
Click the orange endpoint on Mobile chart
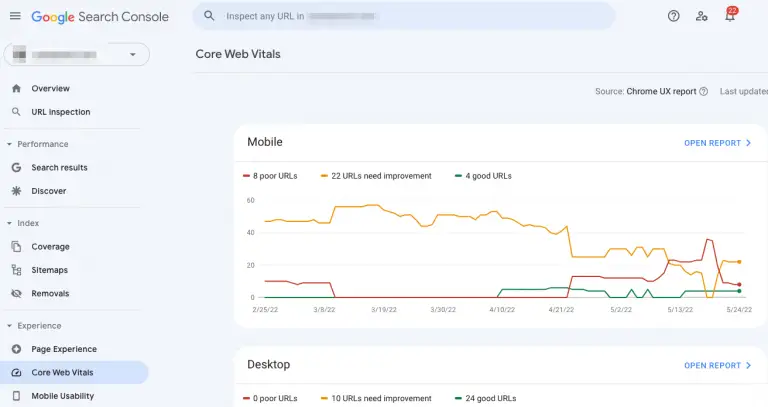click(x=739, y=262)
